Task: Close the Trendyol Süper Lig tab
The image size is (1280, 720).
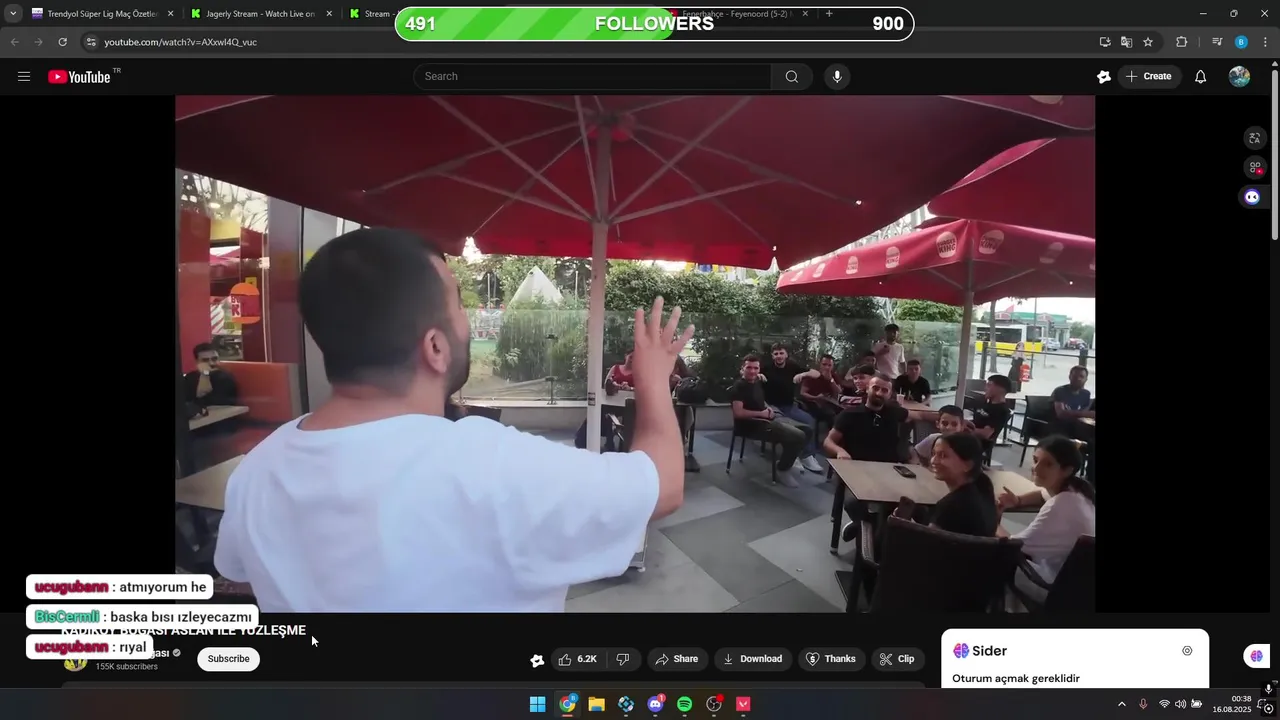Action: [170, 14]
